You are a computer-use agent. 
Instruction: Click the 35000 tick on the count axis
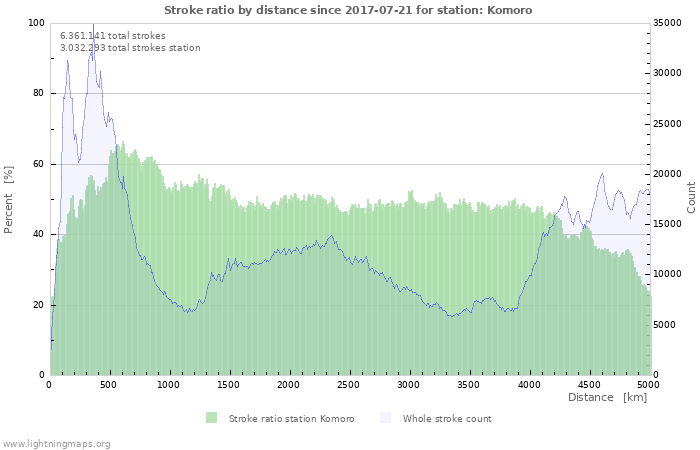(669, 23)
